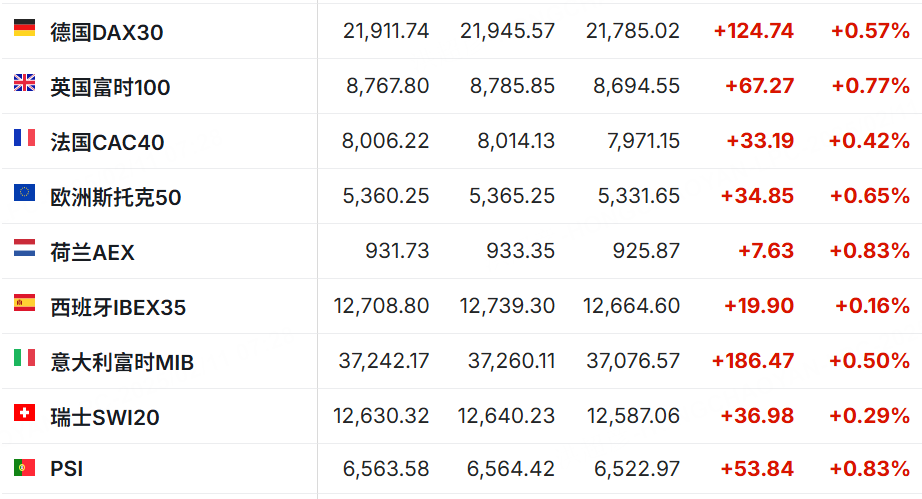Screen dimensions: 922x499
Task: Select the +186.47 change value
Action: pos(753,361)
